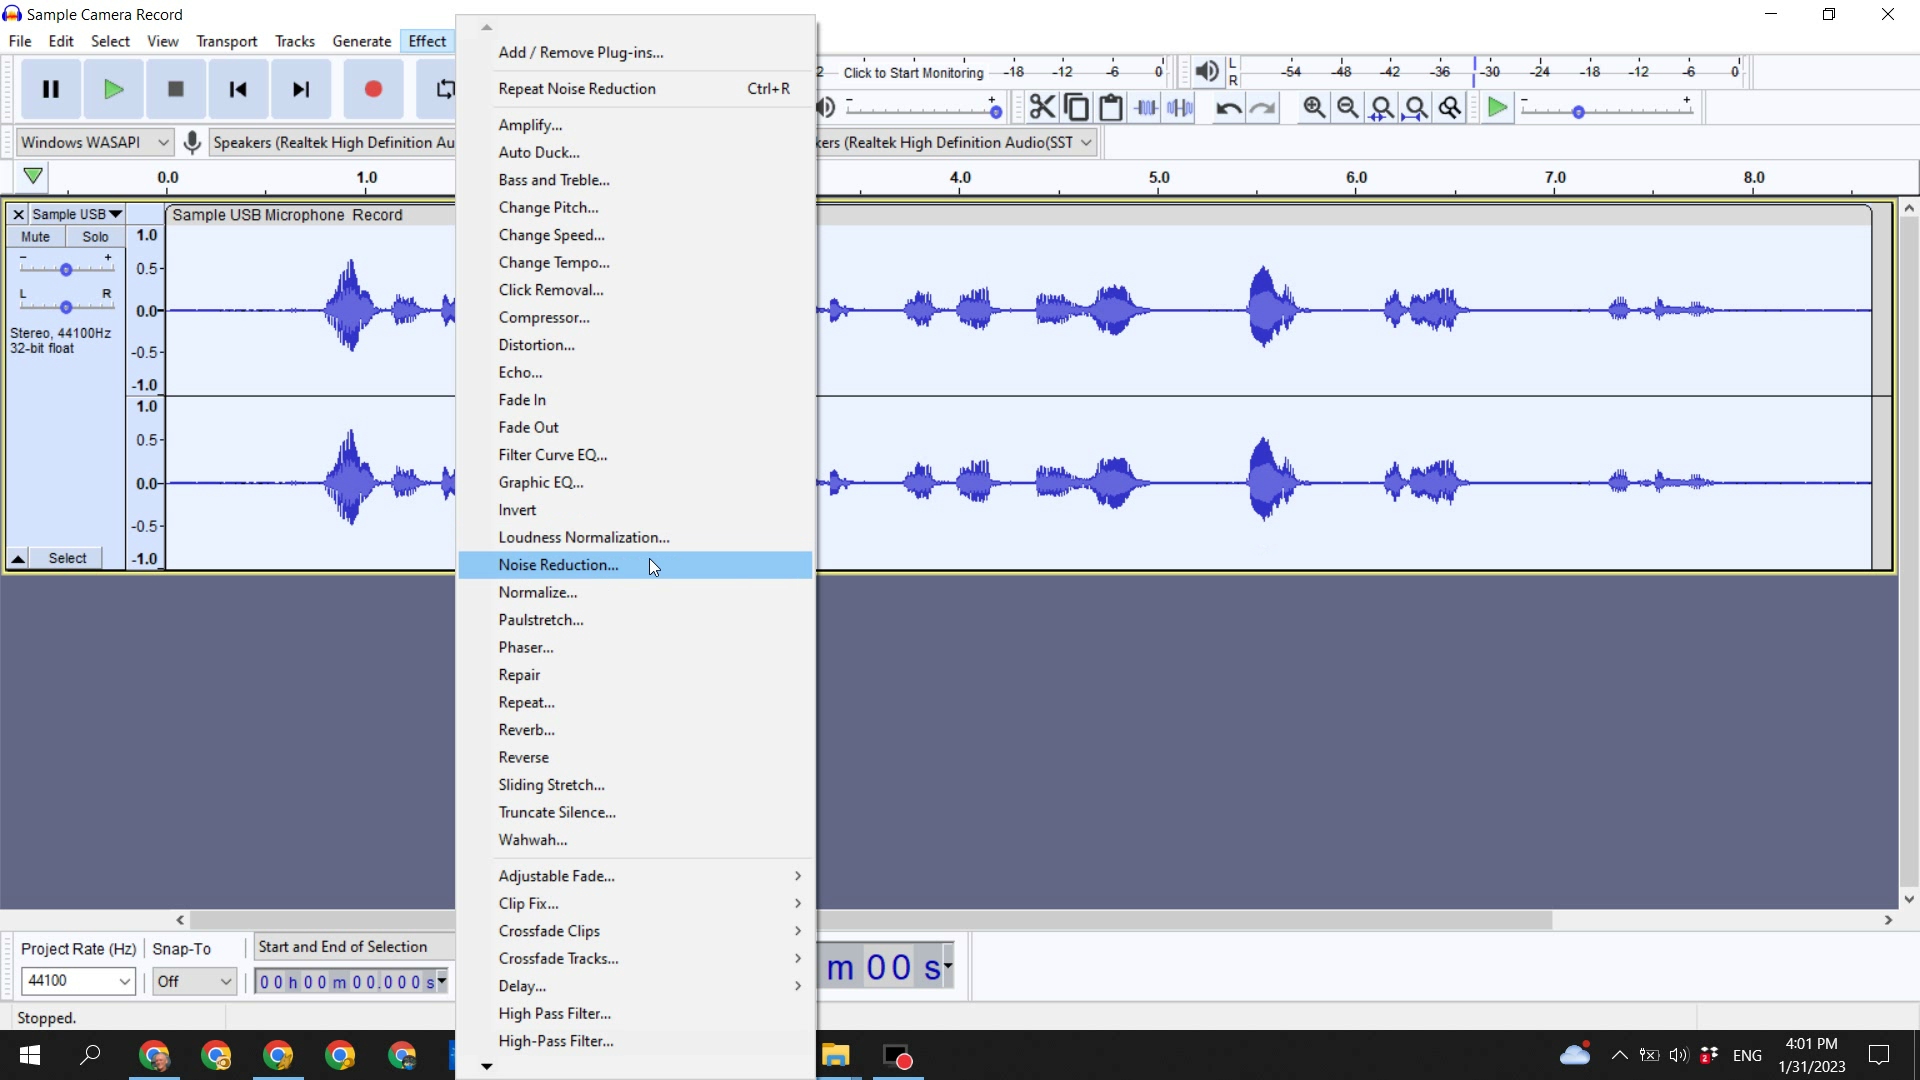Skip to start of track

[238, 89]
